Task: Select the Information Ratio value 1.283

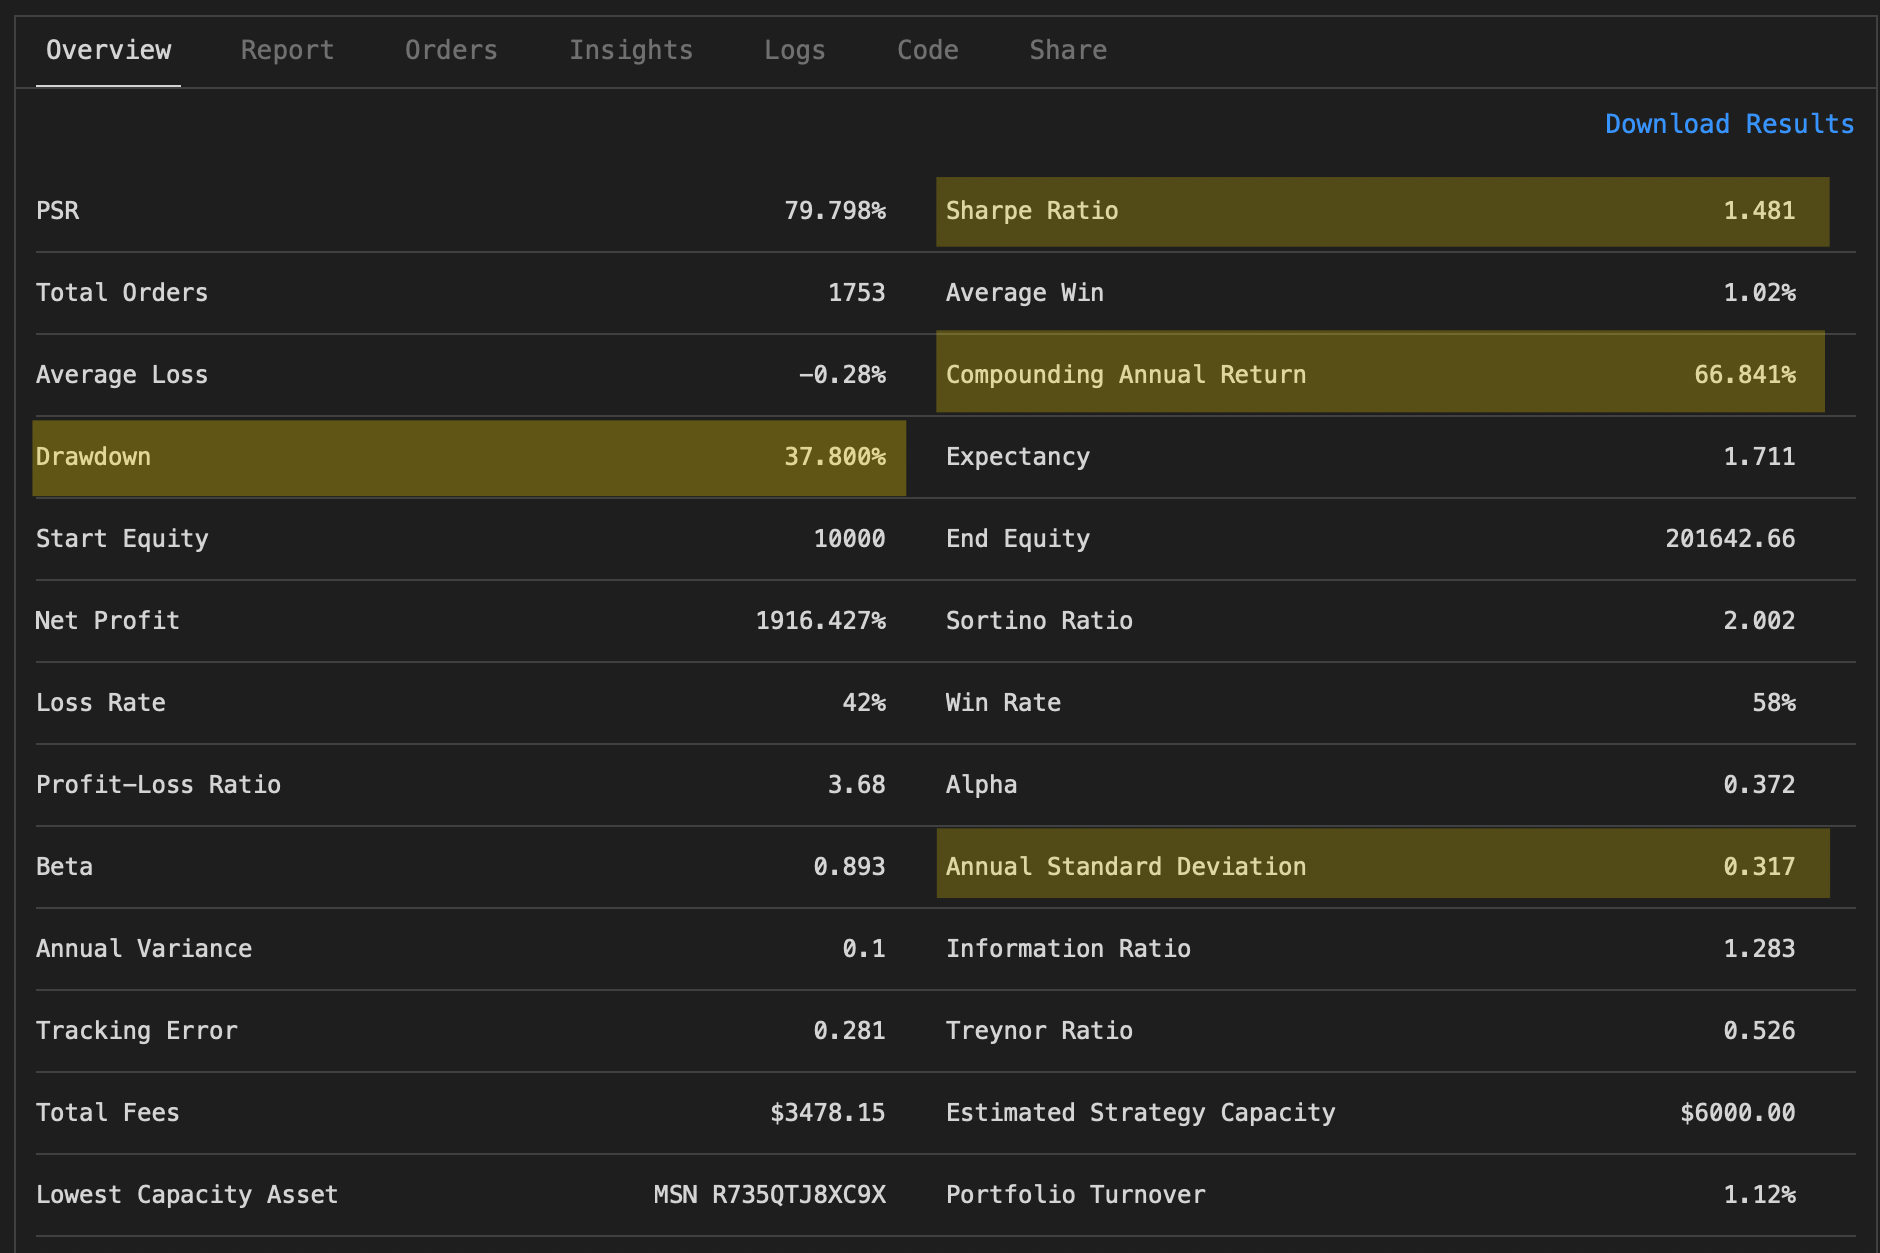Action: pyautogui.click(x=1759, y=949)
